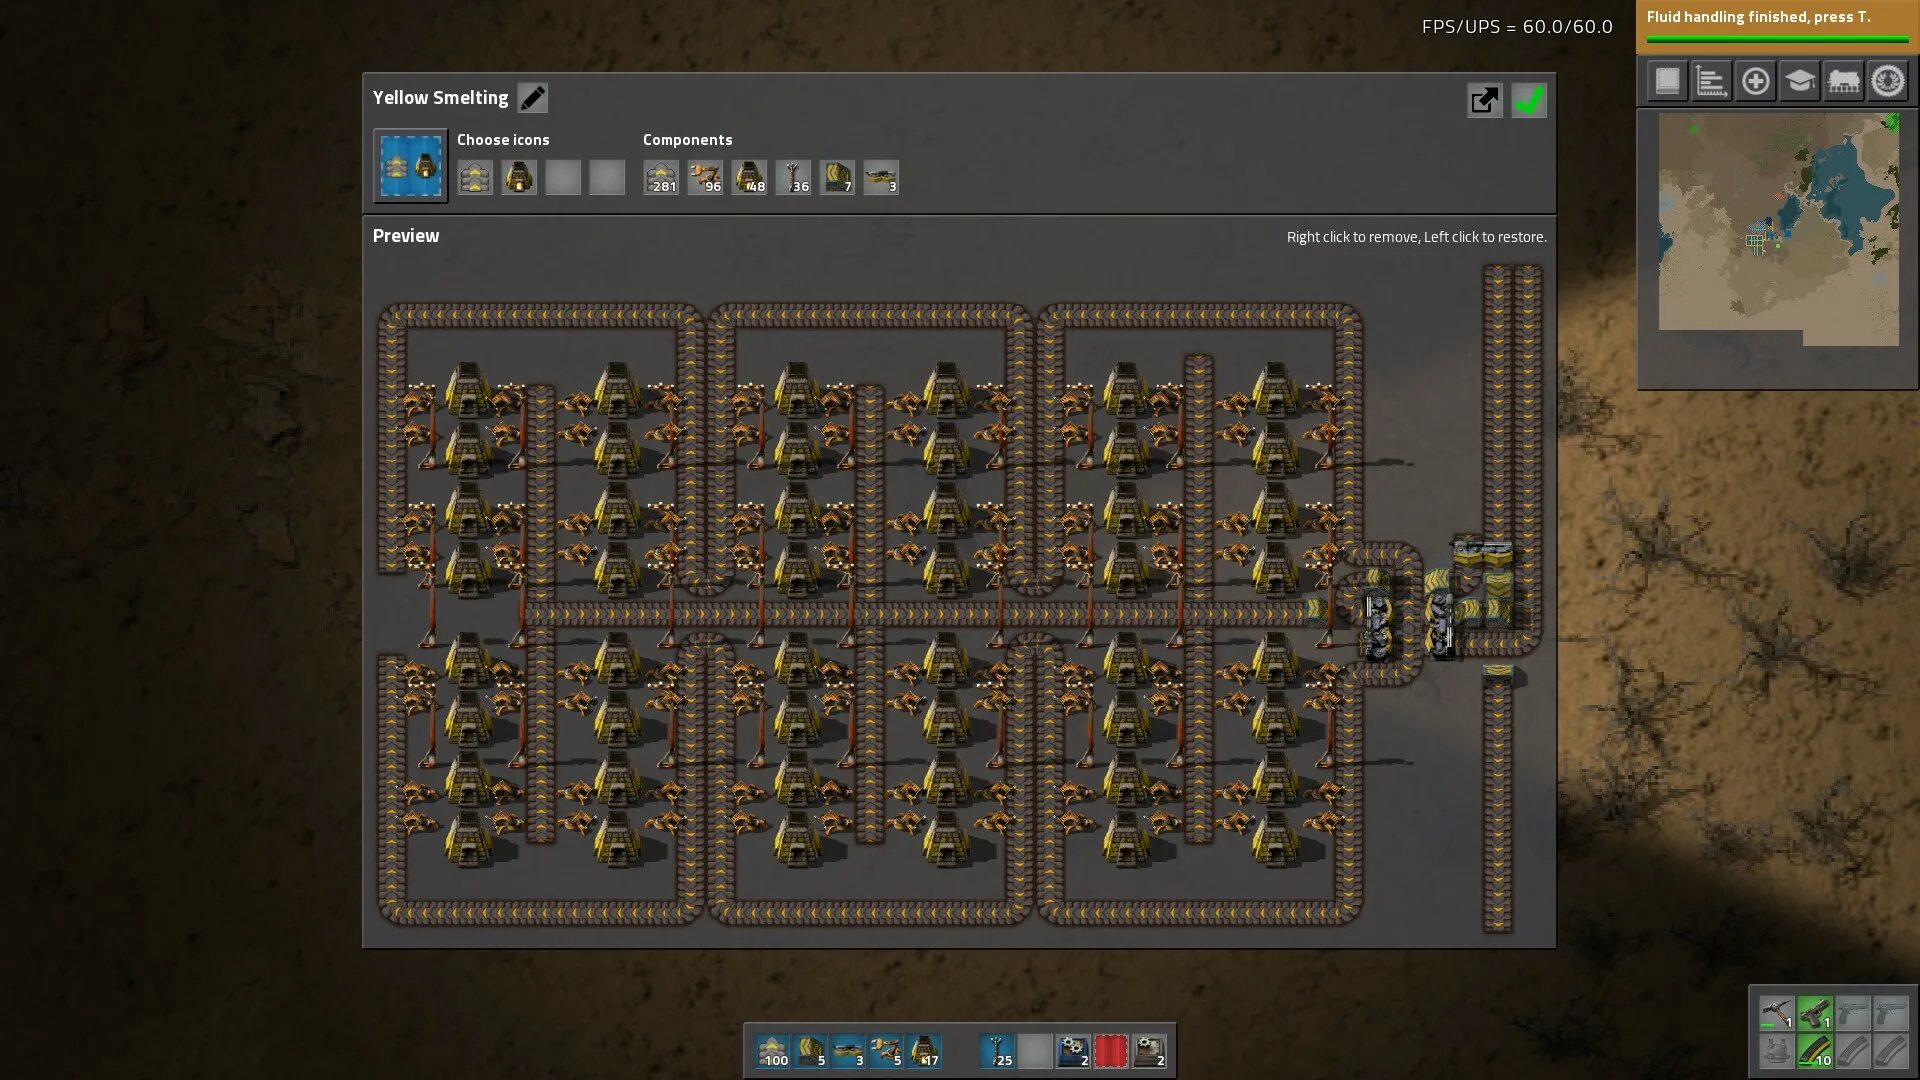Select the active ammo magazine slot with 10

pyautogui.click(x=1814, y=1051)
